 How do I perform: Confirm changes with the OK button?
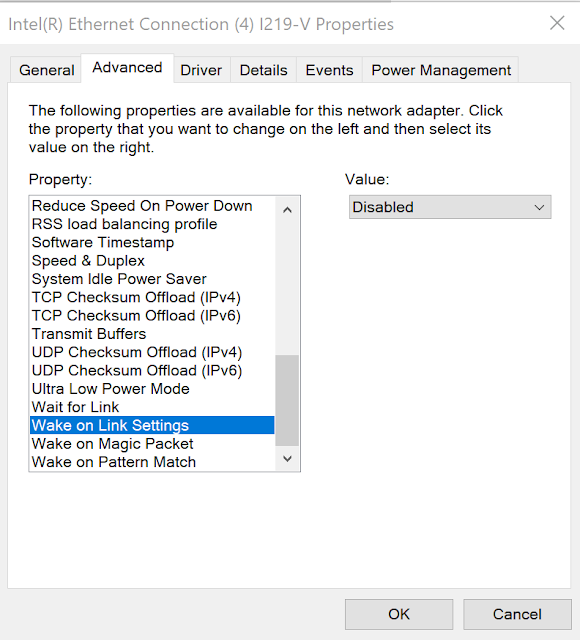click(x=399, y=614)
